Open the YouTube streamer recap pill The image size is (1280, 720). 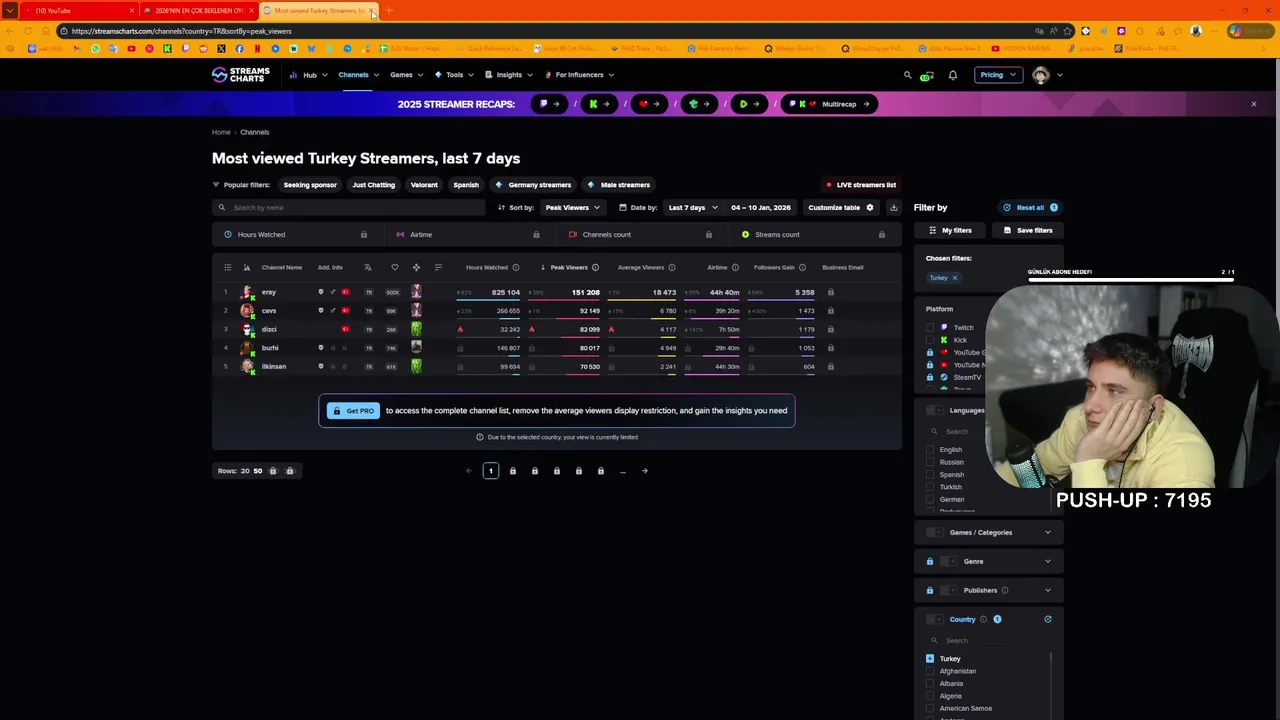click(648, 104)
